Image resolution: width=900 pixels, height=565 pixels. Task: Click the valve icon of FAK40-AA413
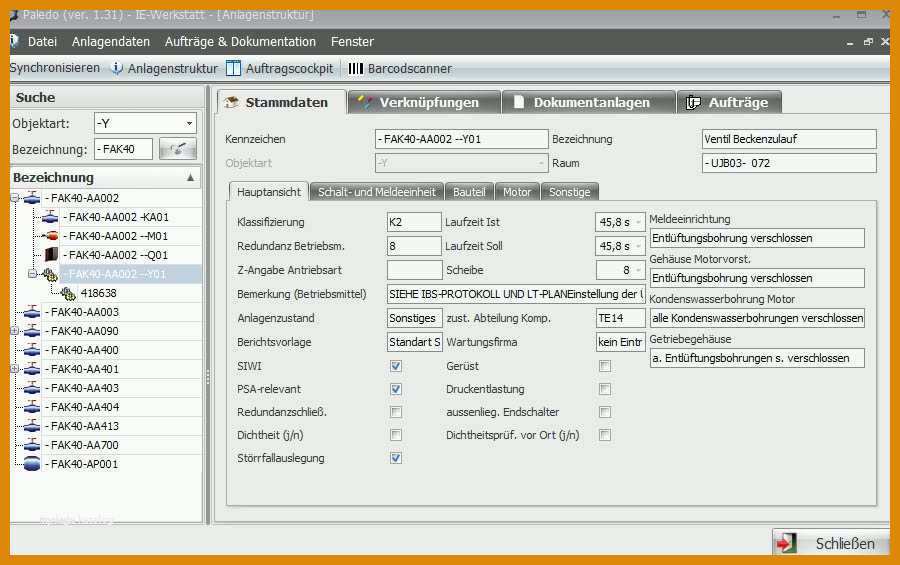pyautogui.click(x=32, y=426)
